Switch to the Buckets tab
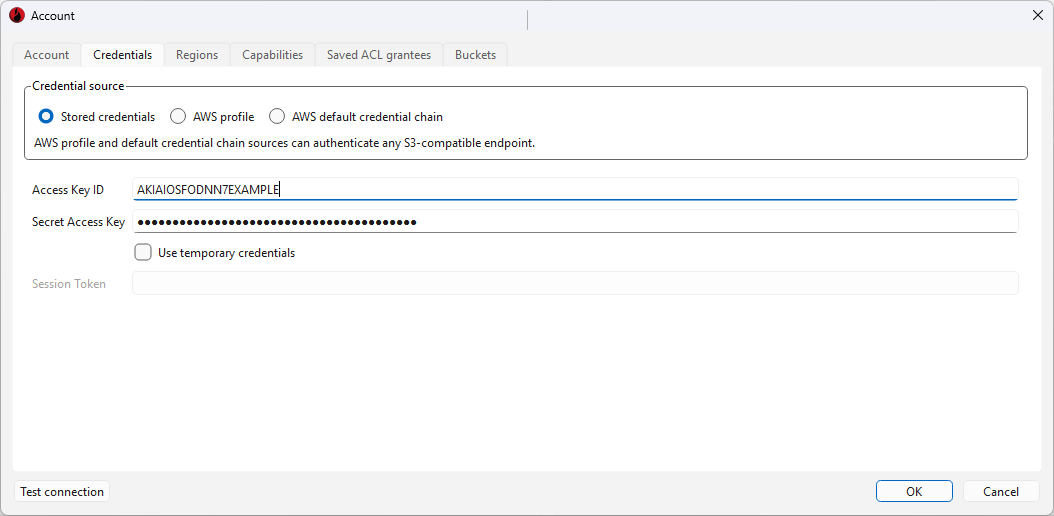 [x=475, y=55]
